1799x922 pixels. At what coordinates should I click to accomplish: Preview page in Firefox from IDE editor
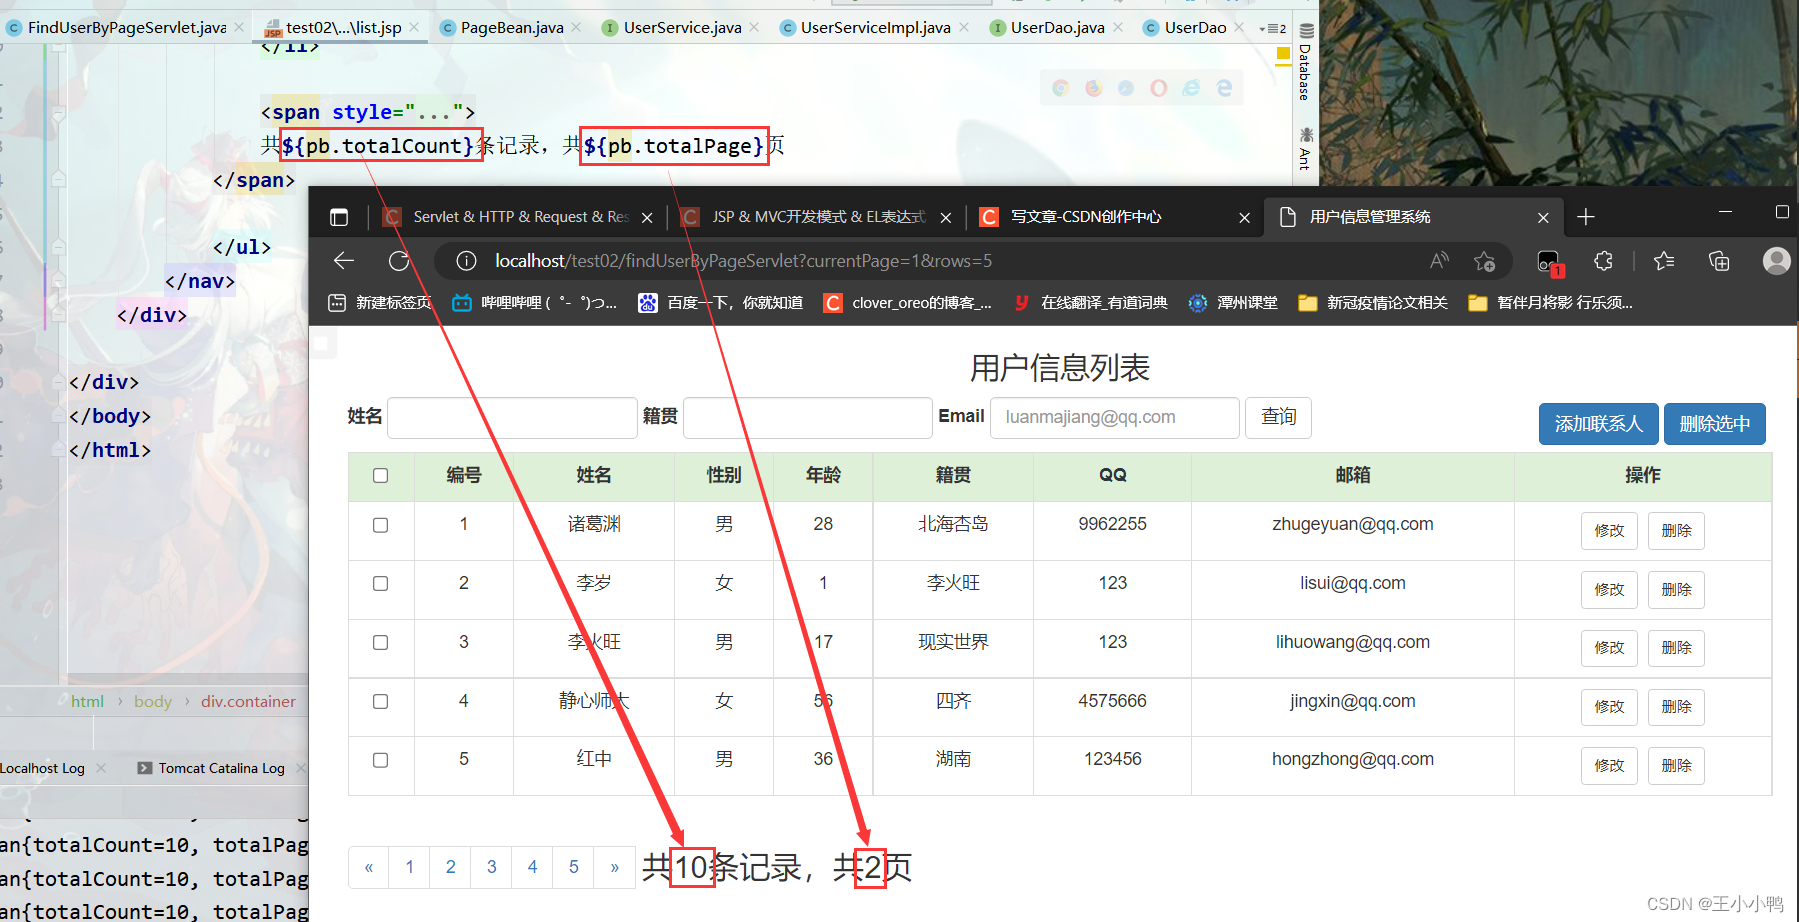(x=1094, y=88)
